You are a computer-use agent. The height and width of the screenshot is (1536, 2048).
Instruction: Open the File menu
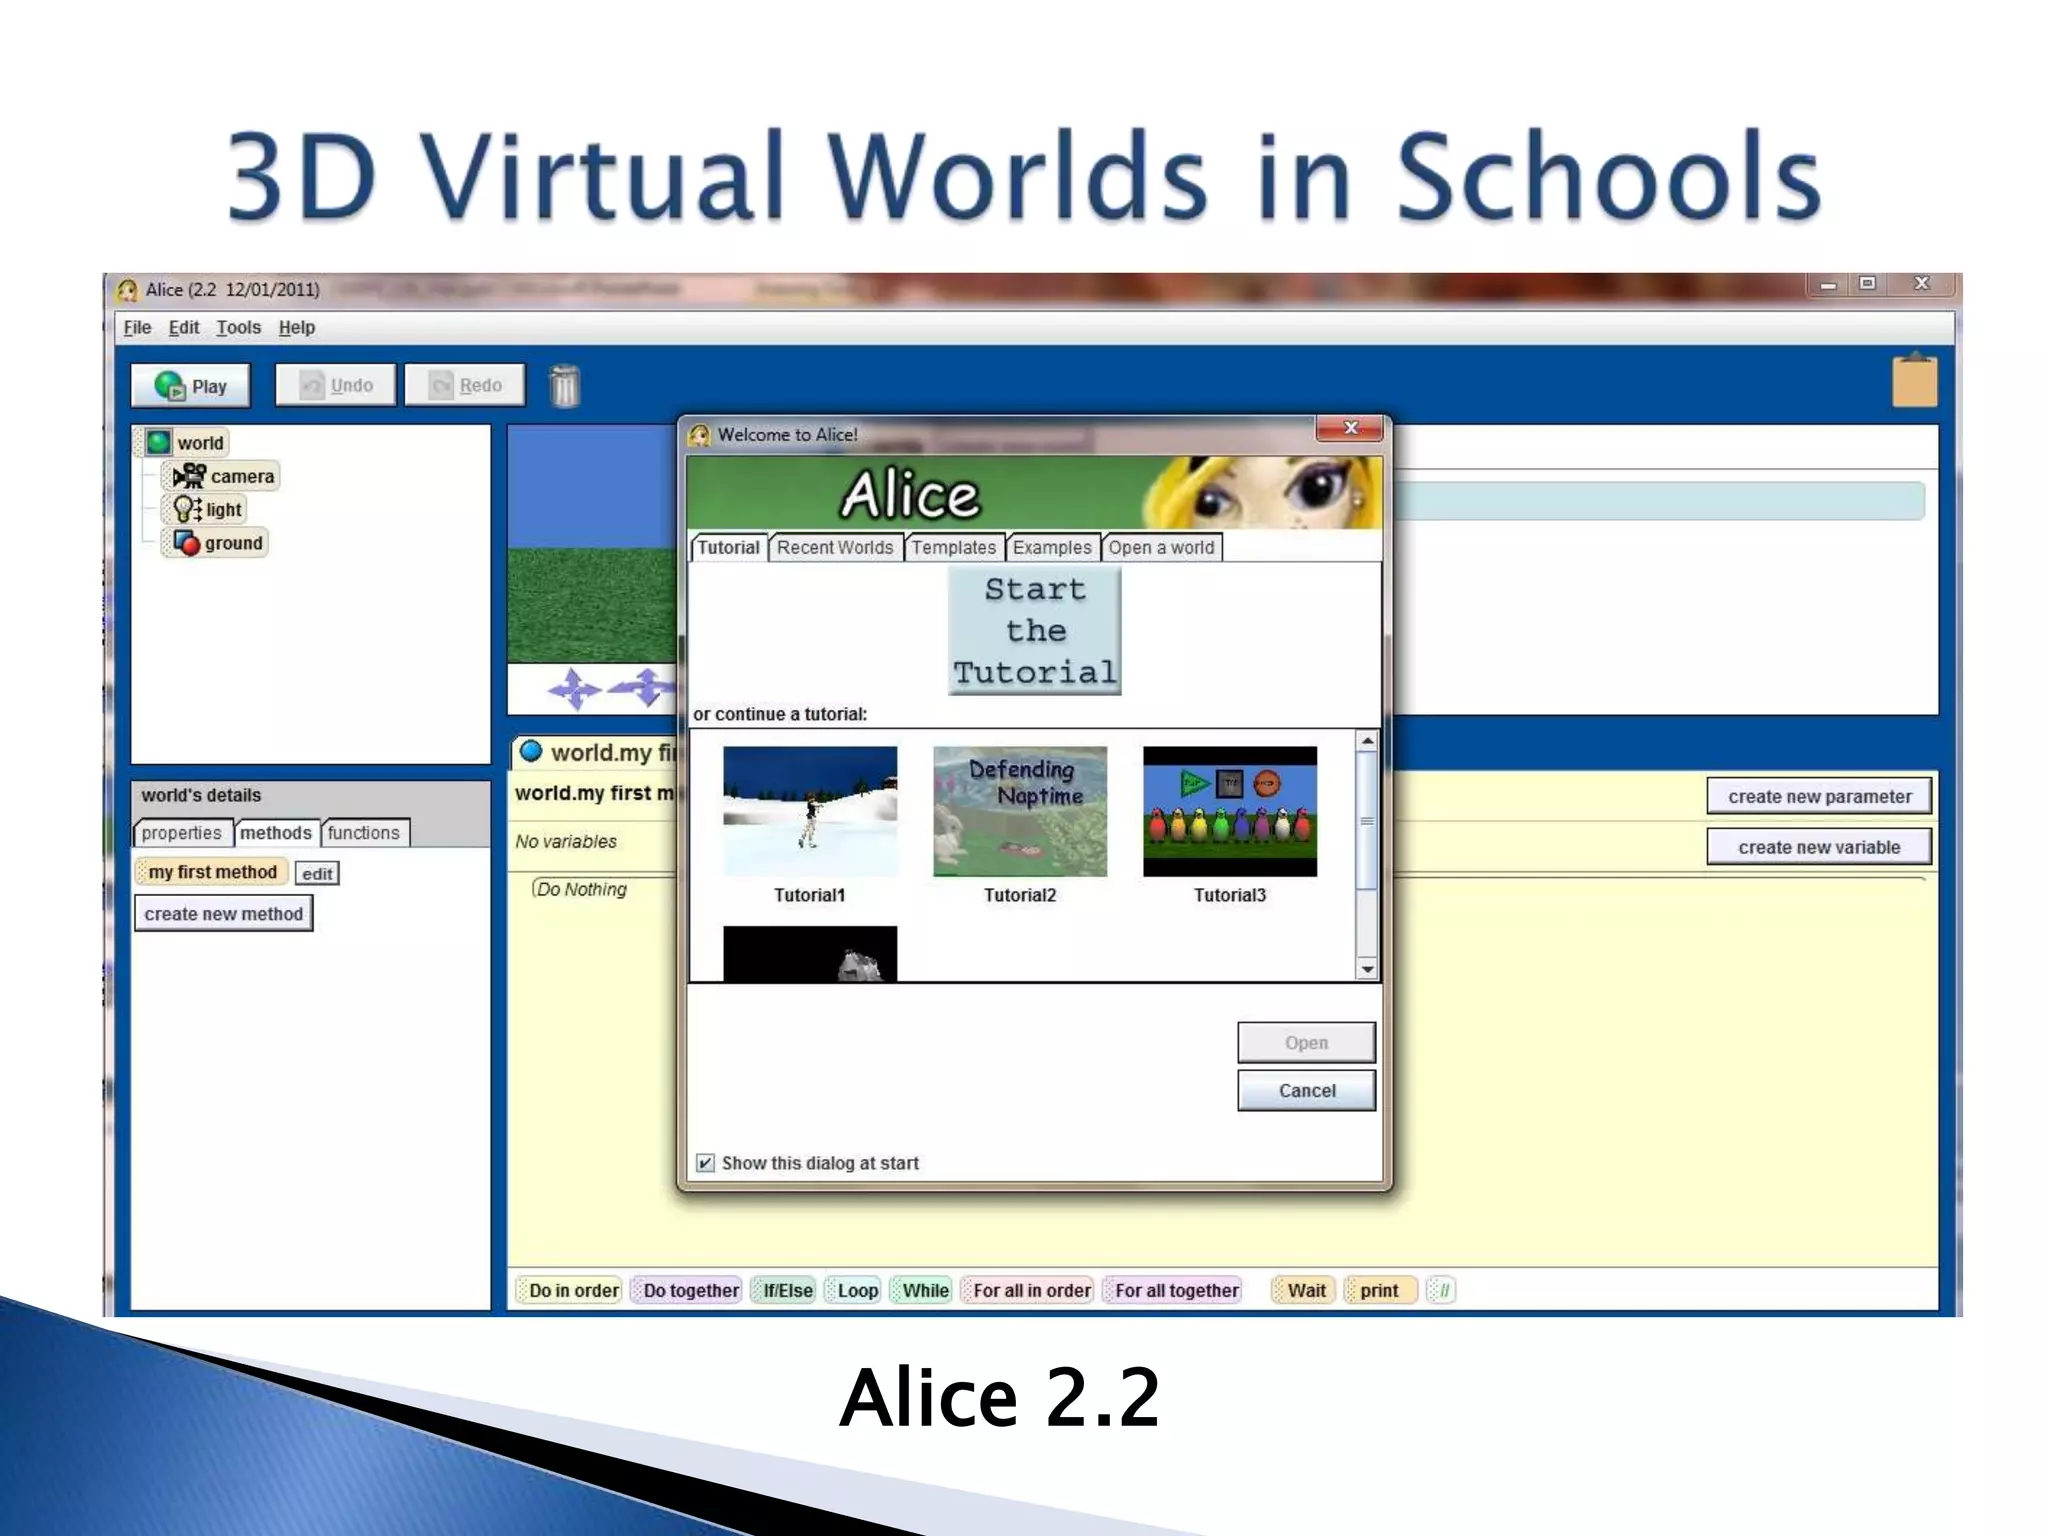(137, 328)
